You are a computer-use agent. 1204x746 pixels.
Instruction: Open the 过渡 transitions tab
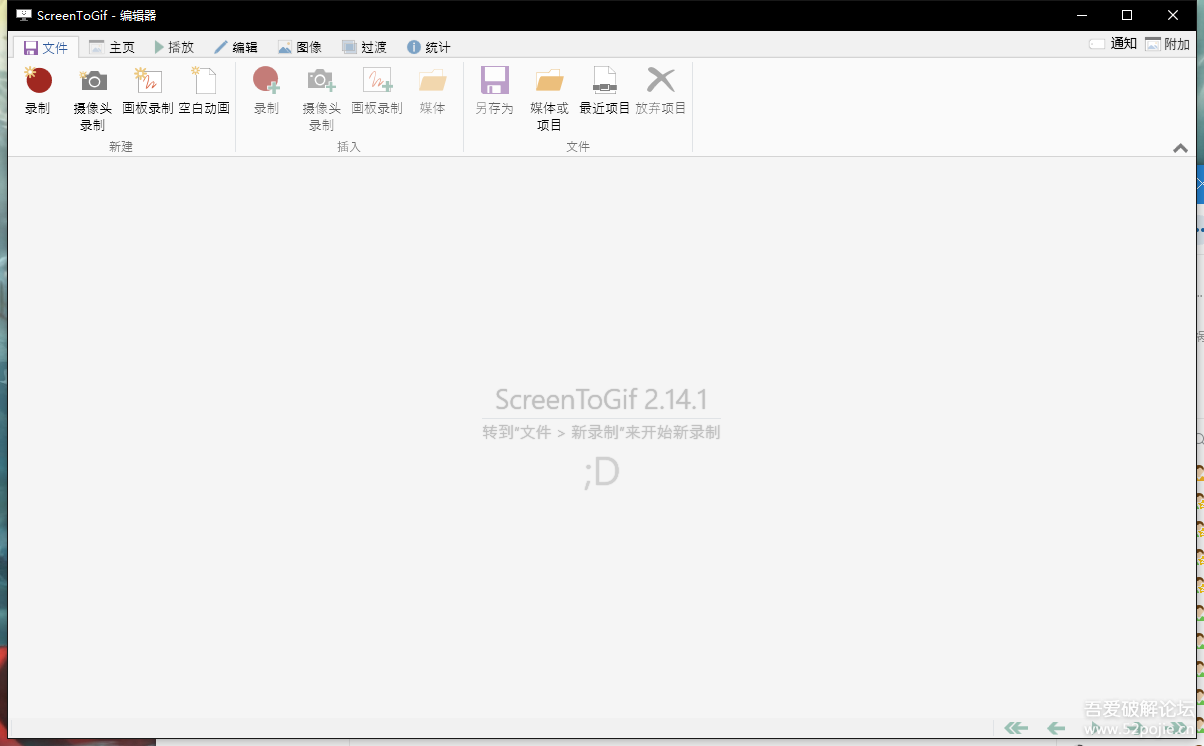click(x=364, y=47)
